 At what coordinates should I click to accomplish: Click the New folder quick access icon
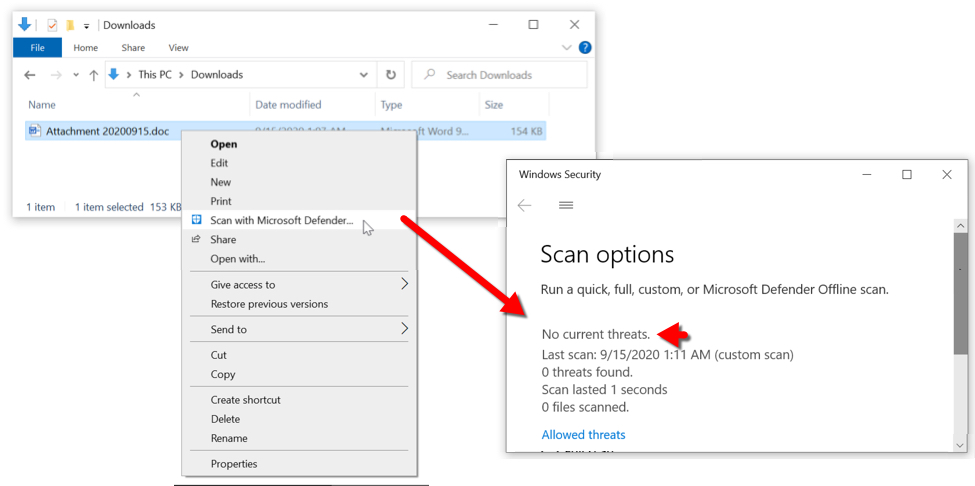(71, 25)
